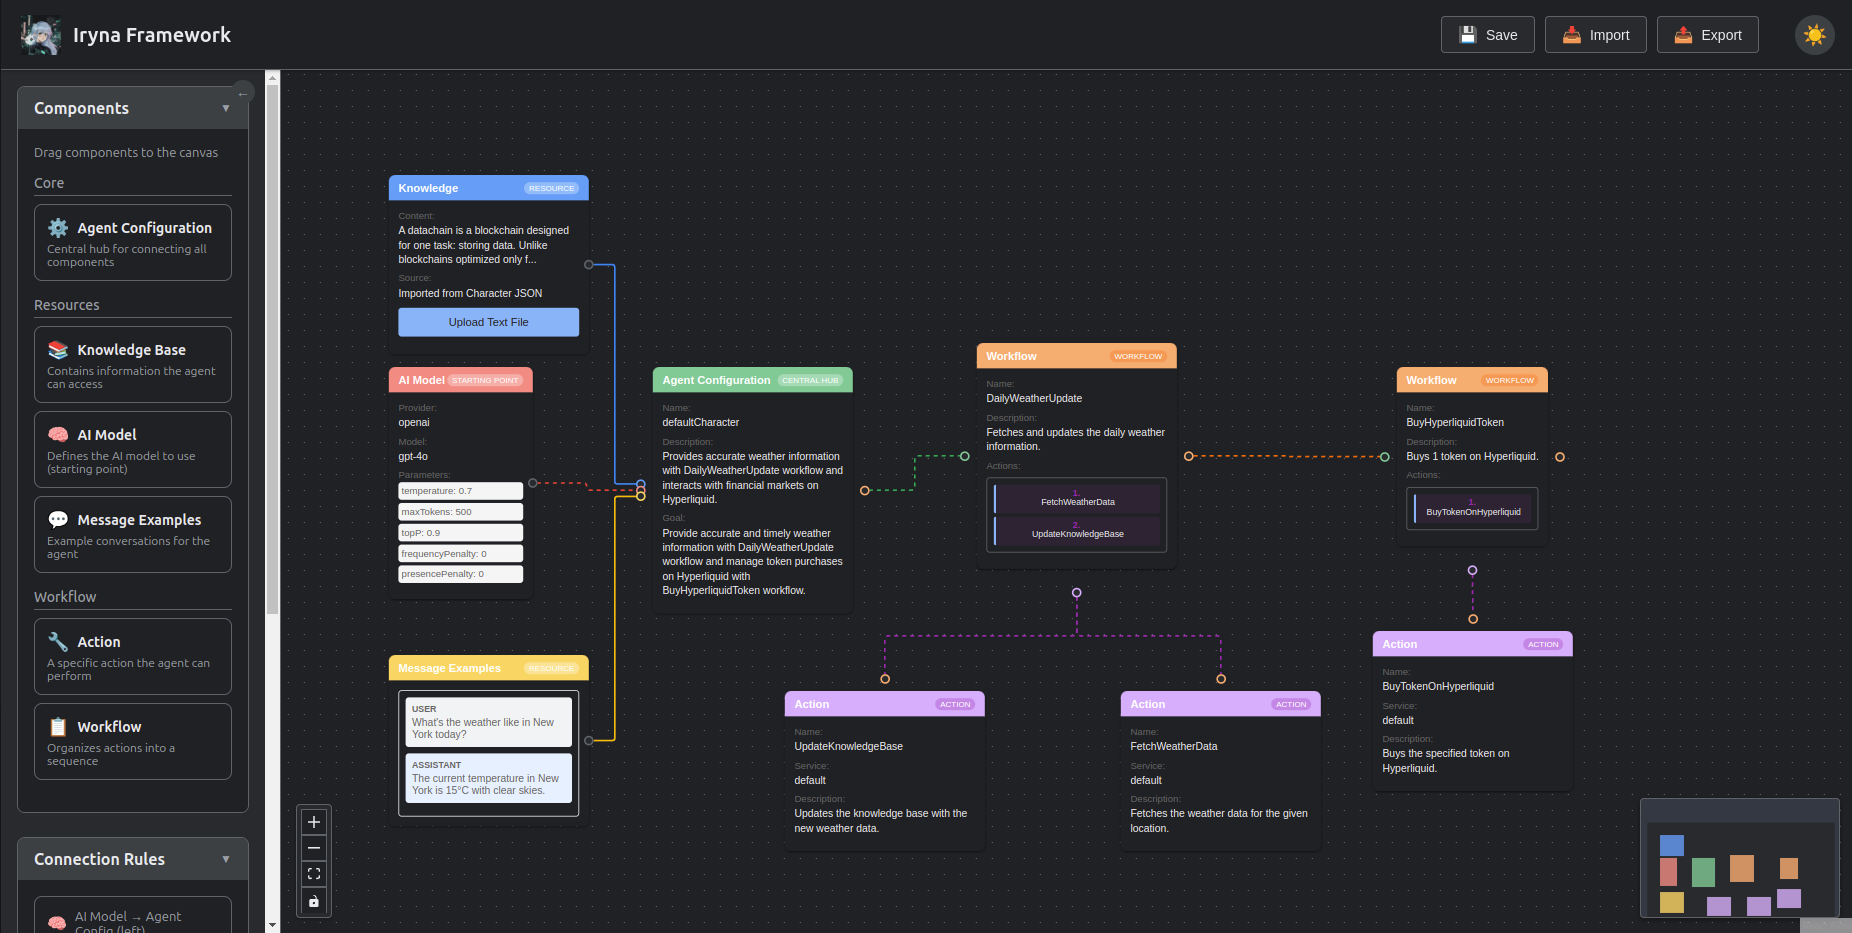Click 'Drag components to the canvas' hint

click(126, 153)
